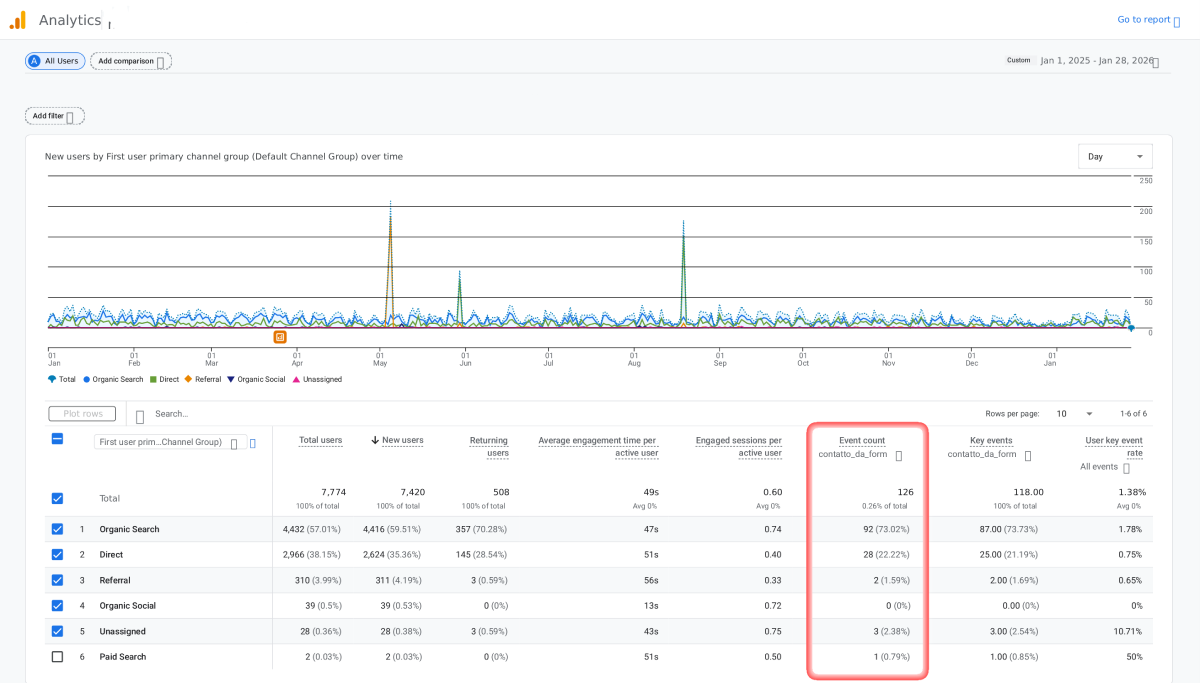Click the Organic Social legend swatch
1200x683 pixels.
pos(231,379)
